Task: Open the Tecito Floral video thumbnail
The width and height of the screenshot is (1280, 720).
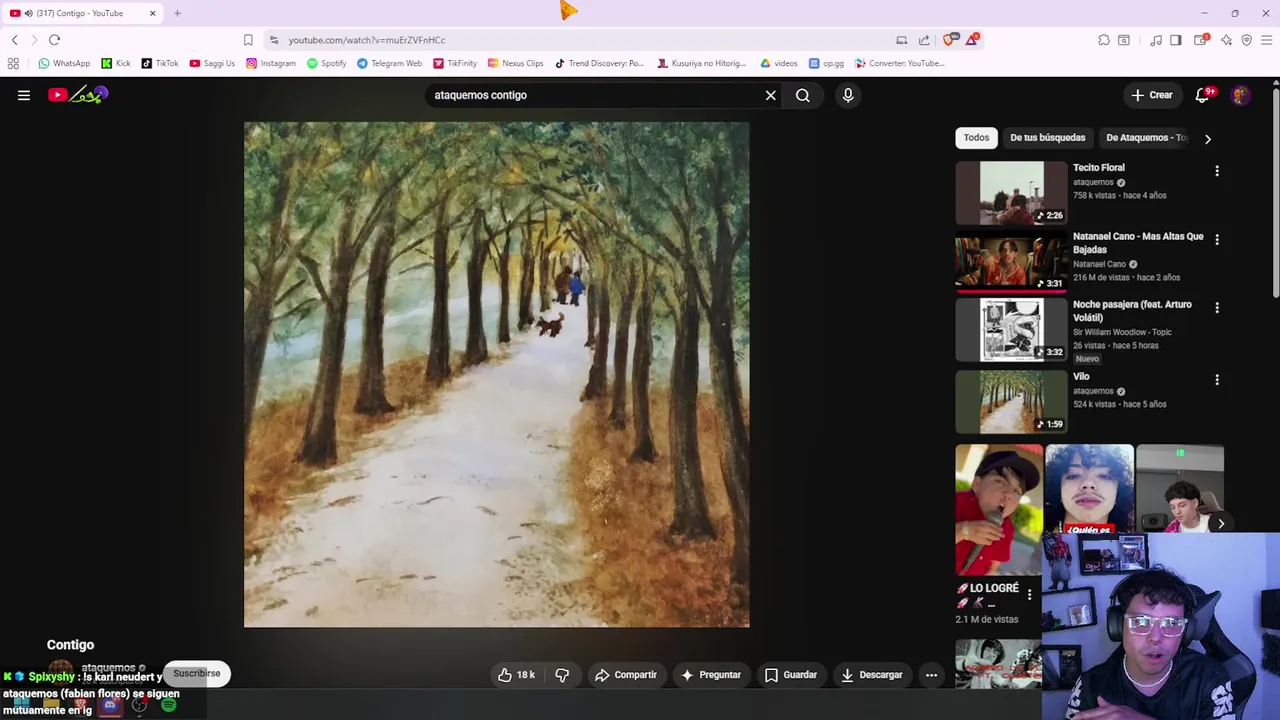Action: point(1011,193)
